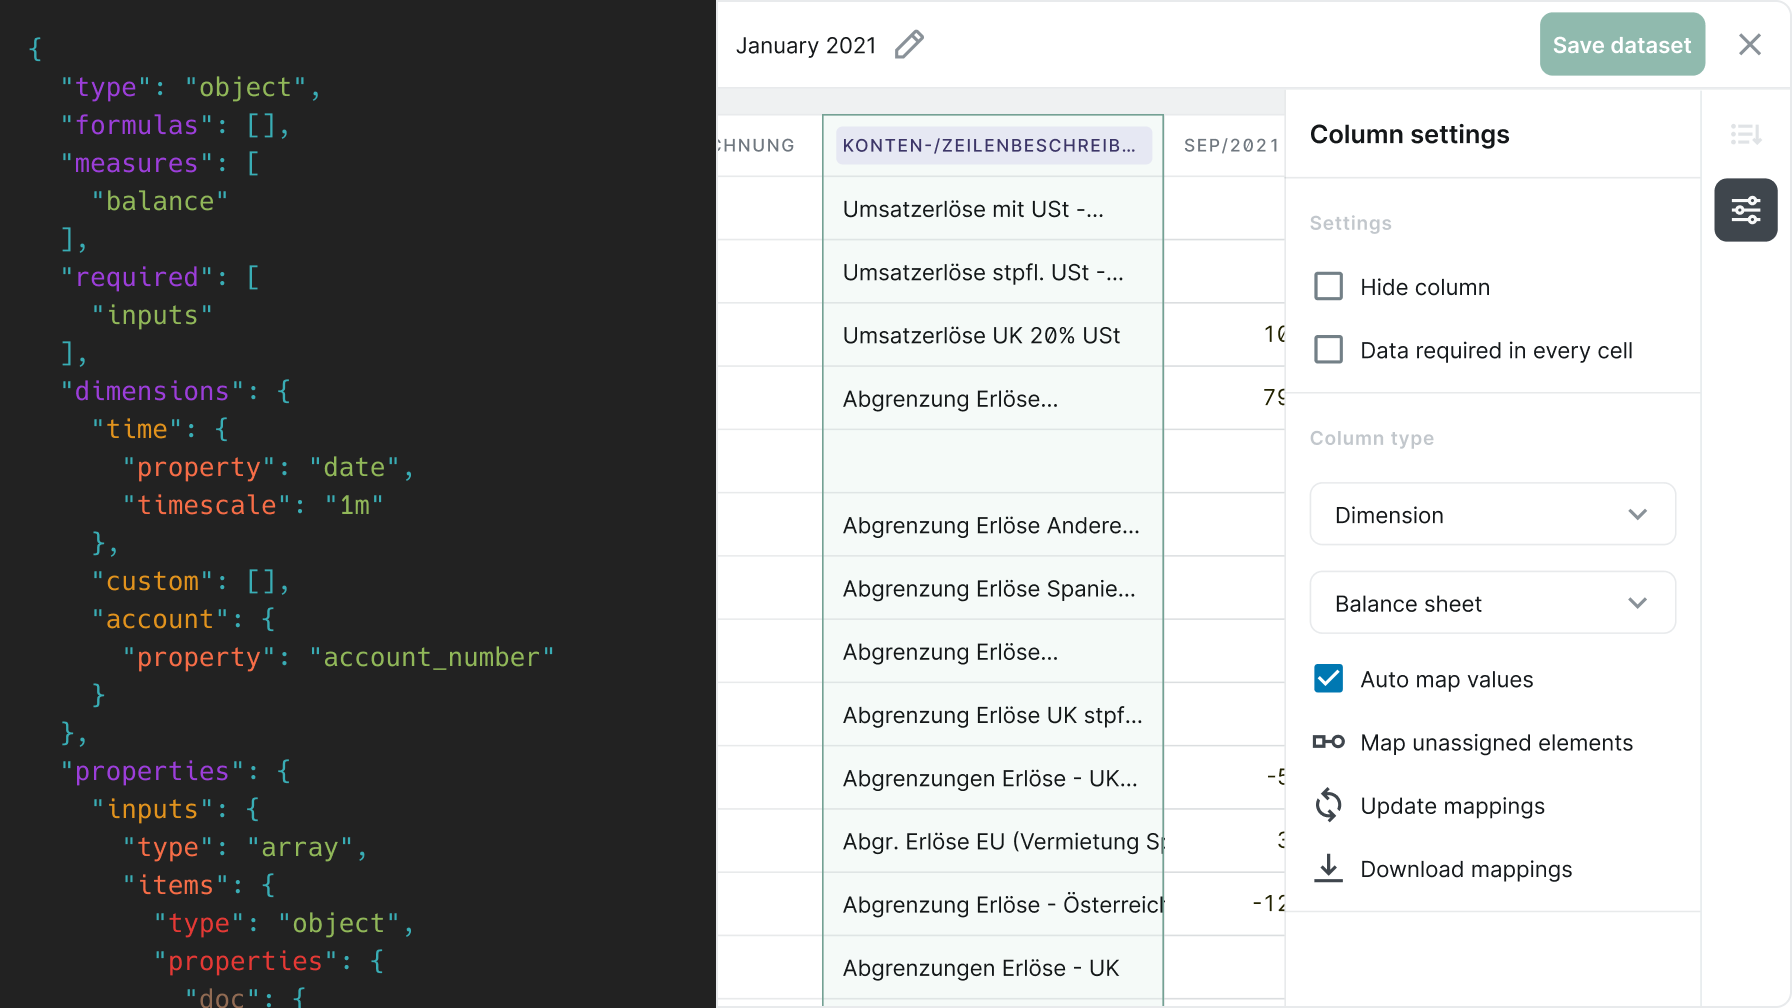The image size is (1792, 1008).
Task: Select cell Abgrenzung Erlöse Andere...
Action: 993,525
